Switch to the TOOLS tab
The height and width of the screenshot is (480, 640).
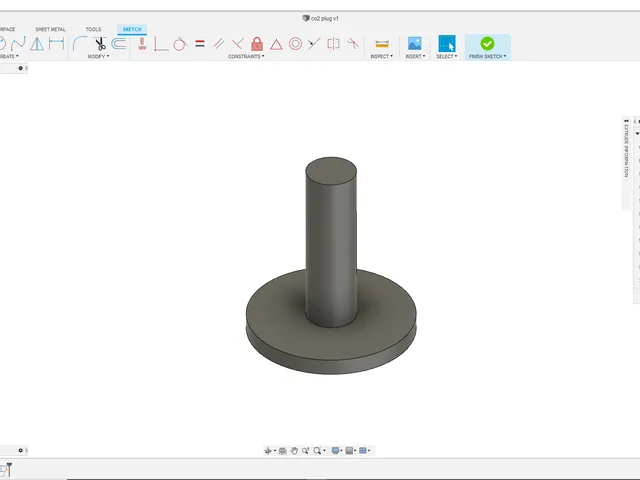[x=93, y=29]
